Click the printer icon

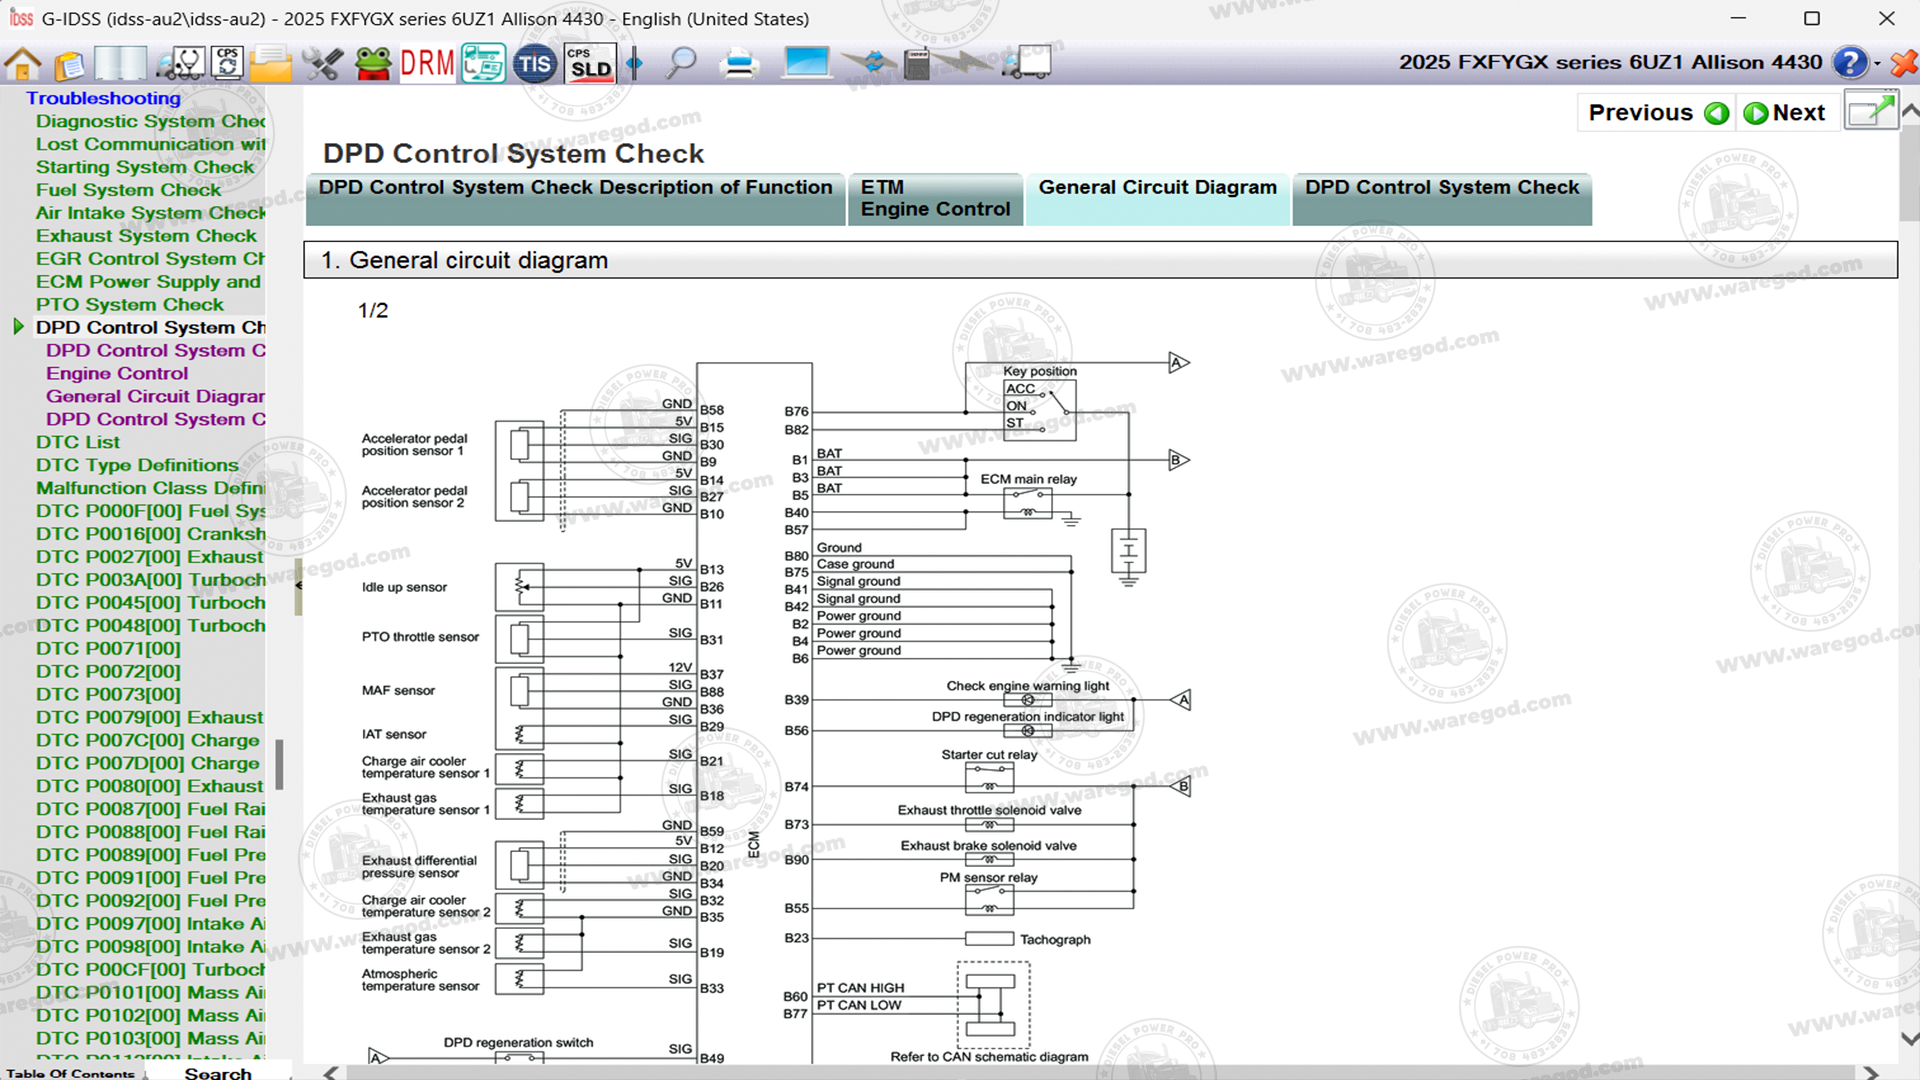(x=740, y=64)
